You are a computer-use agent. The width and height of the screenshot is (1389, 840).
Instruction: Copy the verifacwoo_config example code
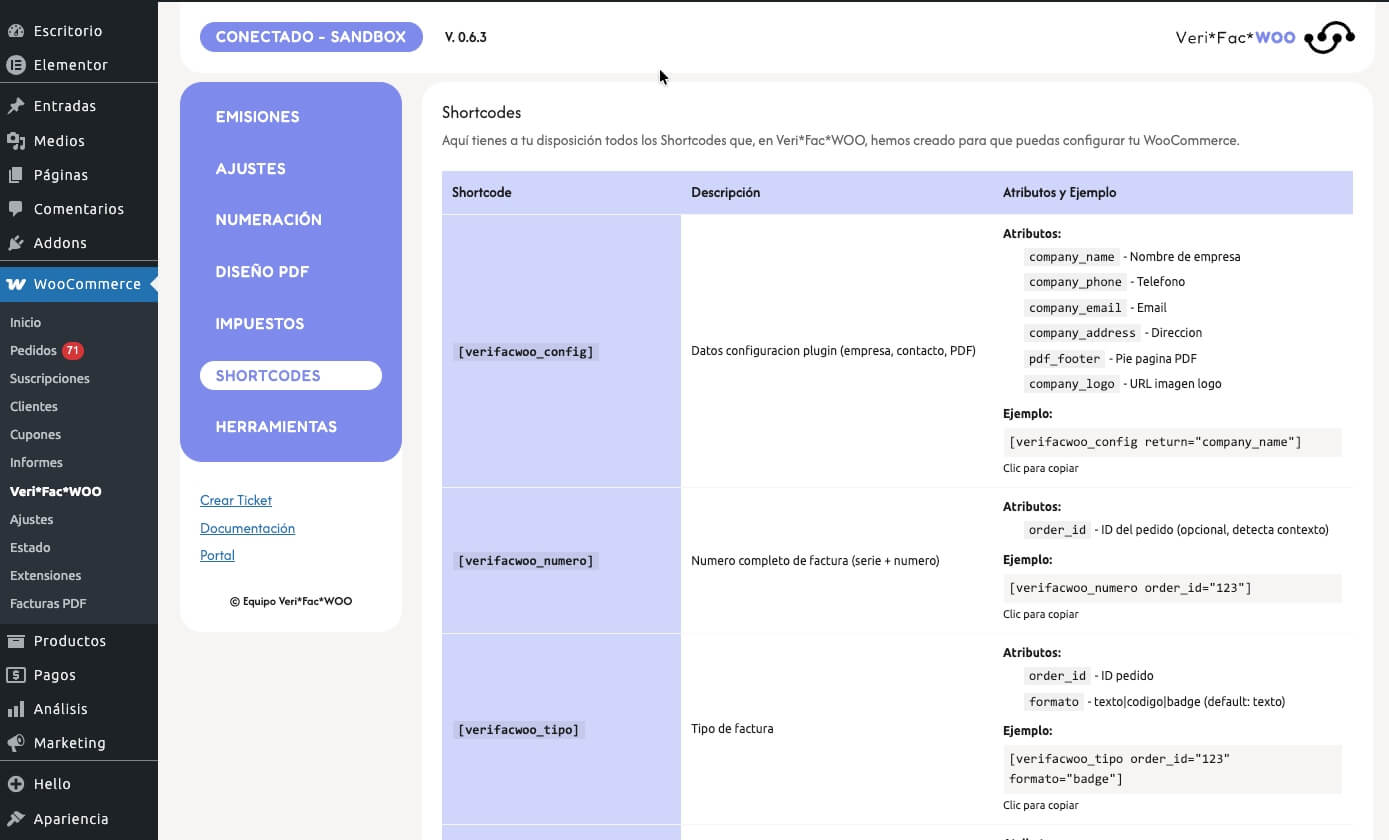1172,442
